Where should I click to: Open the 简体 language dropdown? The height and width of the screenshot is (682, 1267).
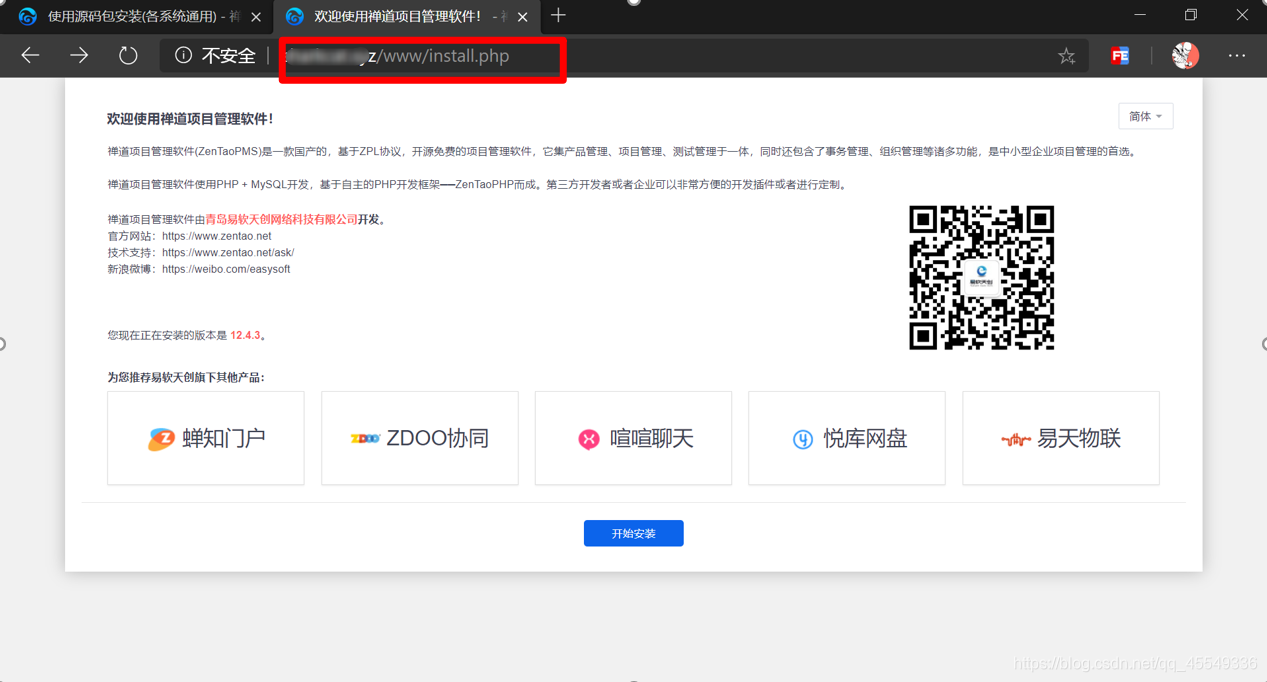pos(1146,116)
